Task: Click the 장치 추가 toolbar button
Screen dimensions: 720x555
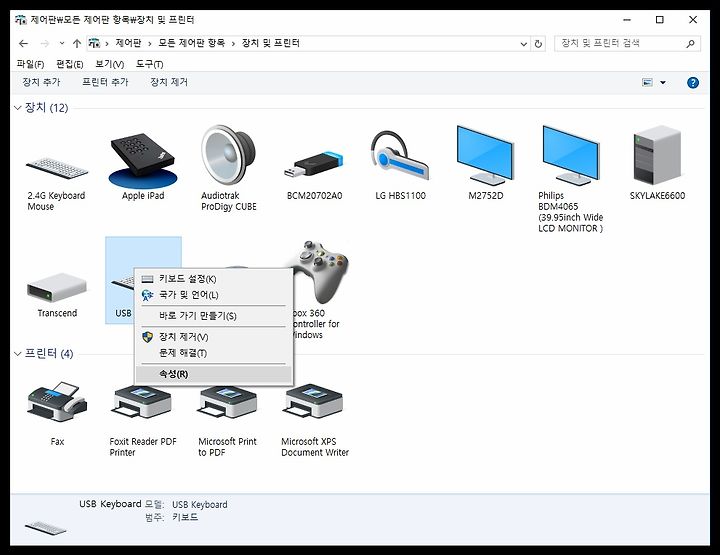Action: click(x=41, y=82)
